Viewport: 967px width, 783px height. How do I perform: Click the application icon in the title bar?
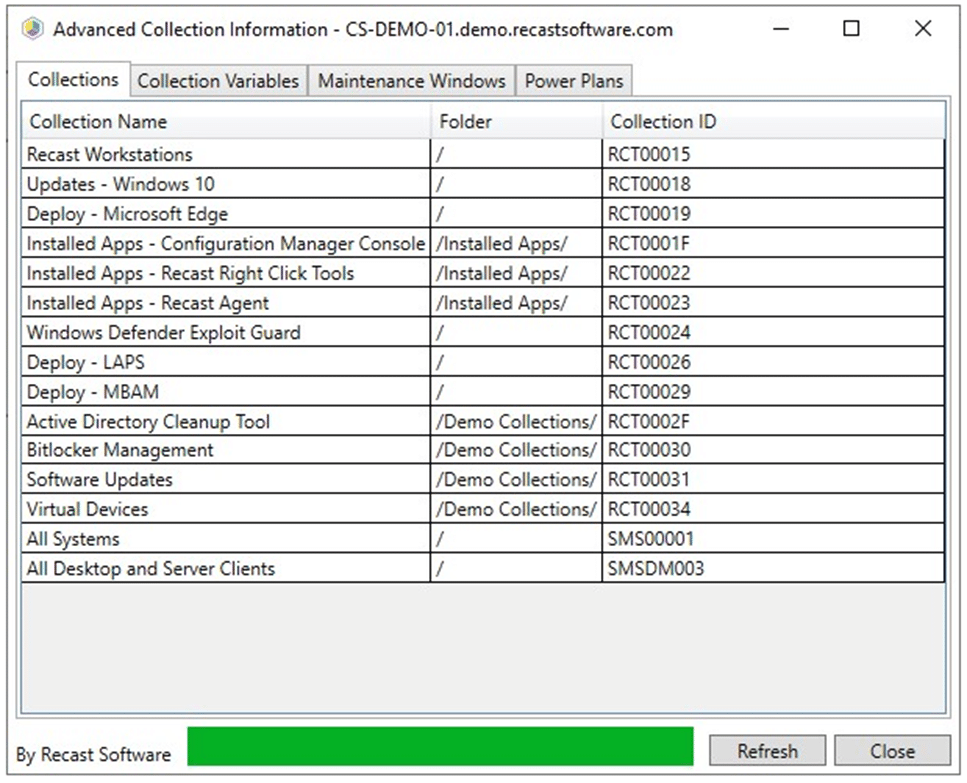(x=31, y=29)
